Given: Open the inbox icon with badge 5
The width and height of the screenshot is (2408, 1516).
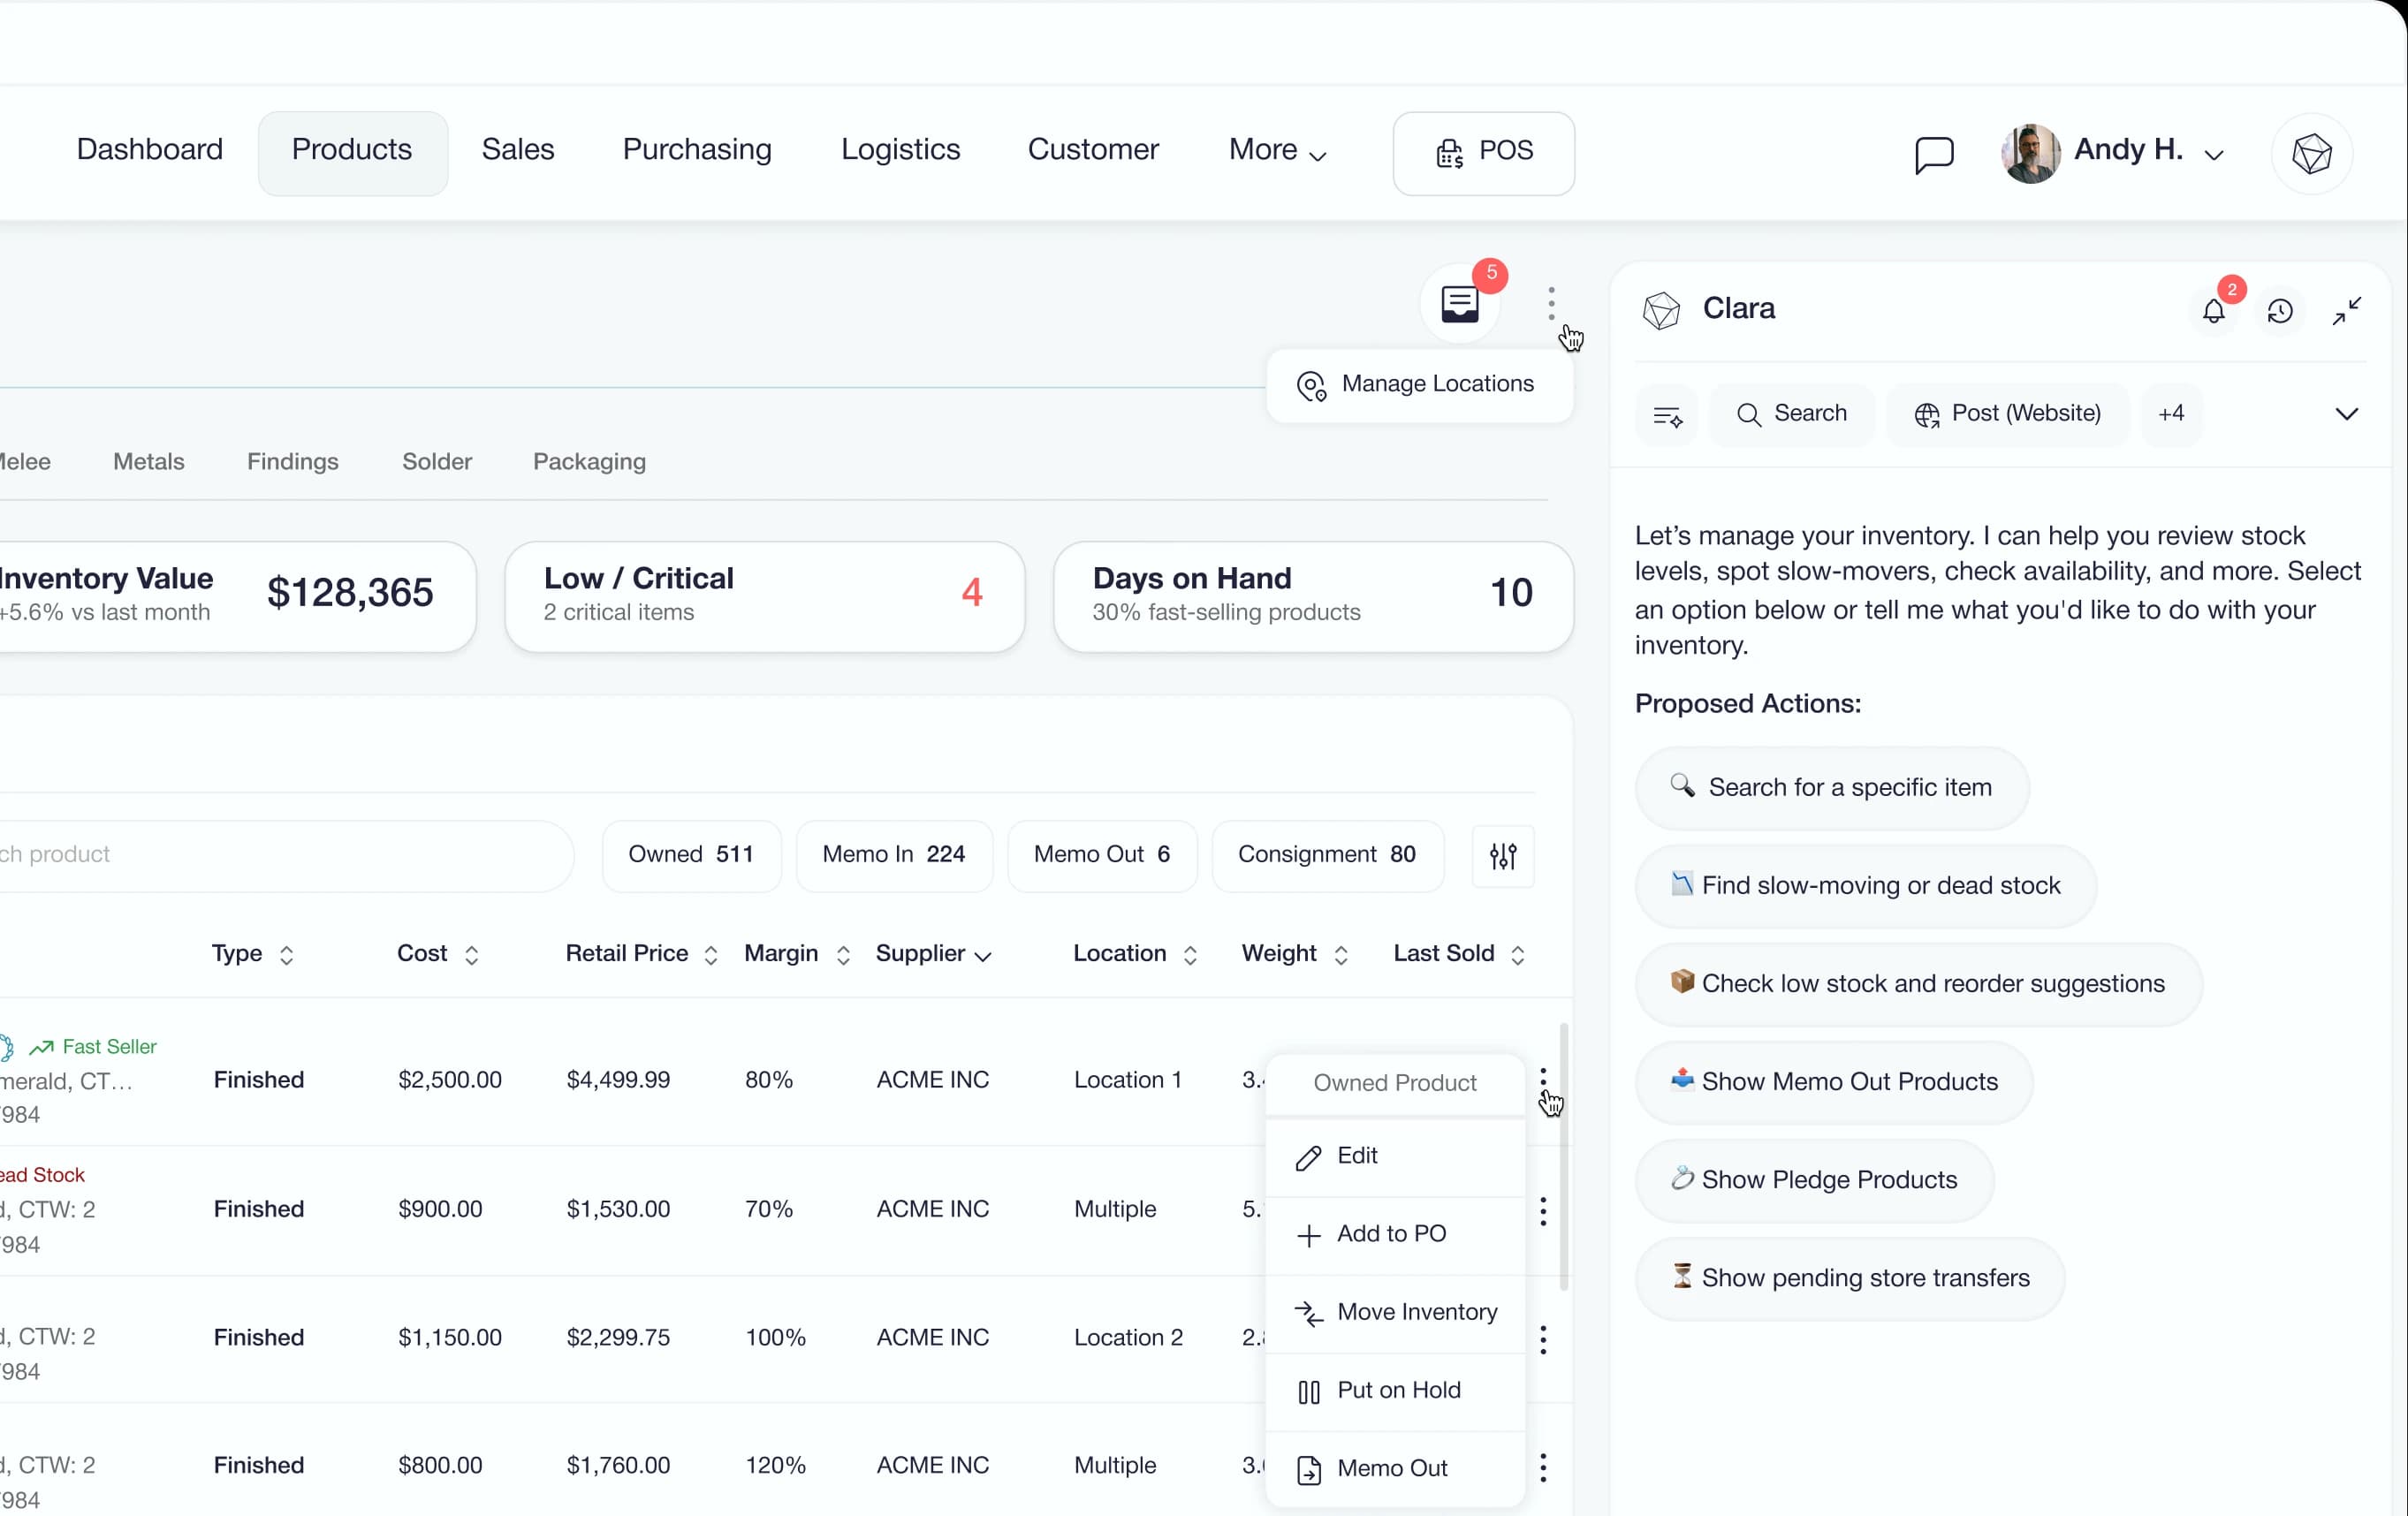Looking at the screenshot, I should tap(1461, 303).
